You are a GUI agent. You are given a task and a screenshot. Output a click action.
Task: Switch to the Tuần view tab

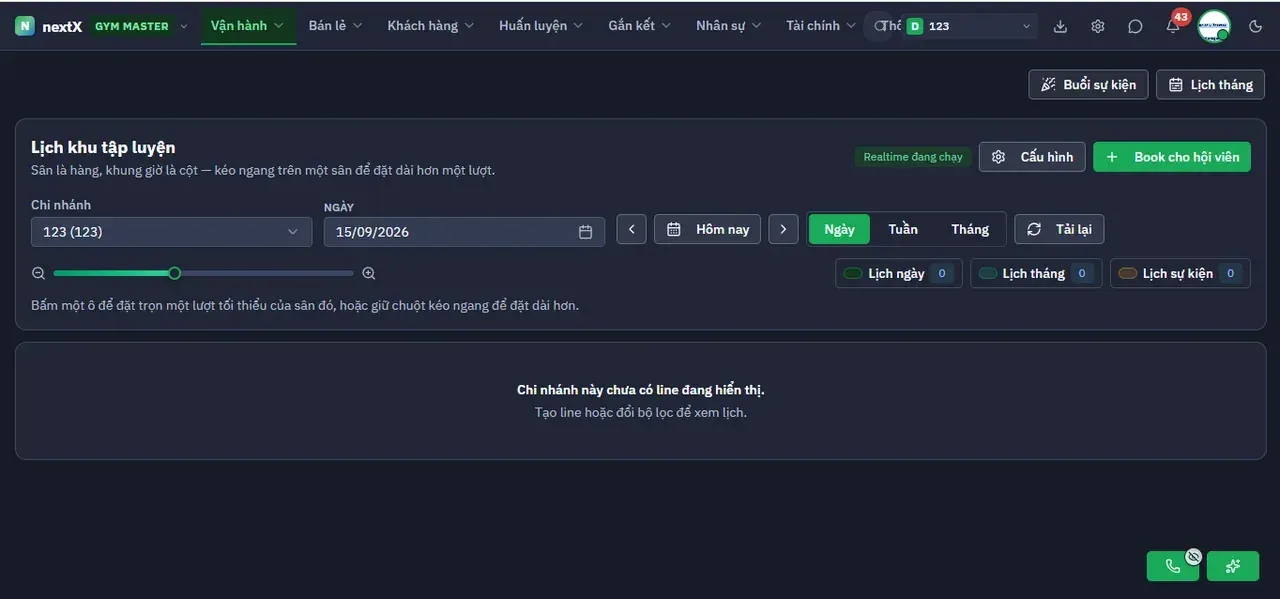(x=903, y=229)
